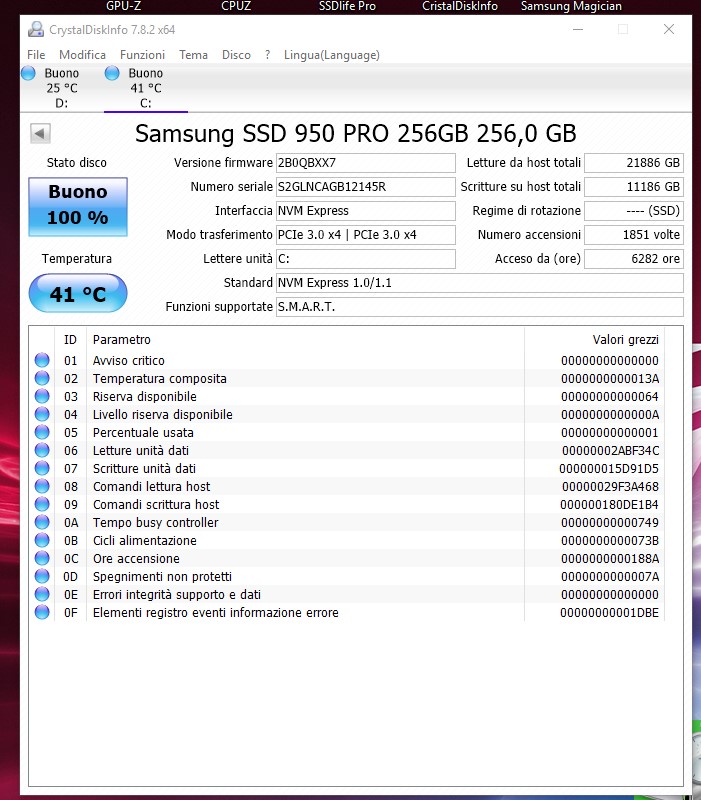Screen dimensions: 701x800
Task: Click Scritture su host totali value 11186 GB
Action: tap(634, 187)
